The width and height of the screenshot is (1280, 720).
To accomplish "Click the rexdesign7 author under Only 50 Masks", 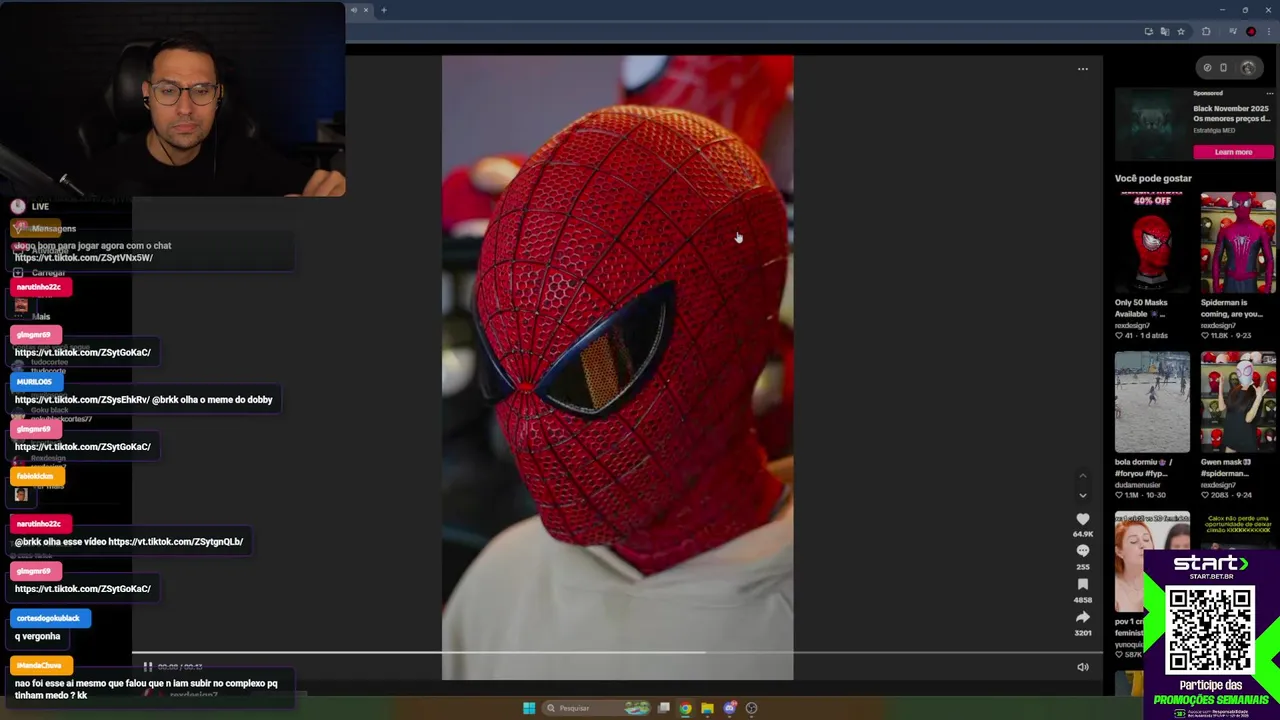I will click(1133, 325).
